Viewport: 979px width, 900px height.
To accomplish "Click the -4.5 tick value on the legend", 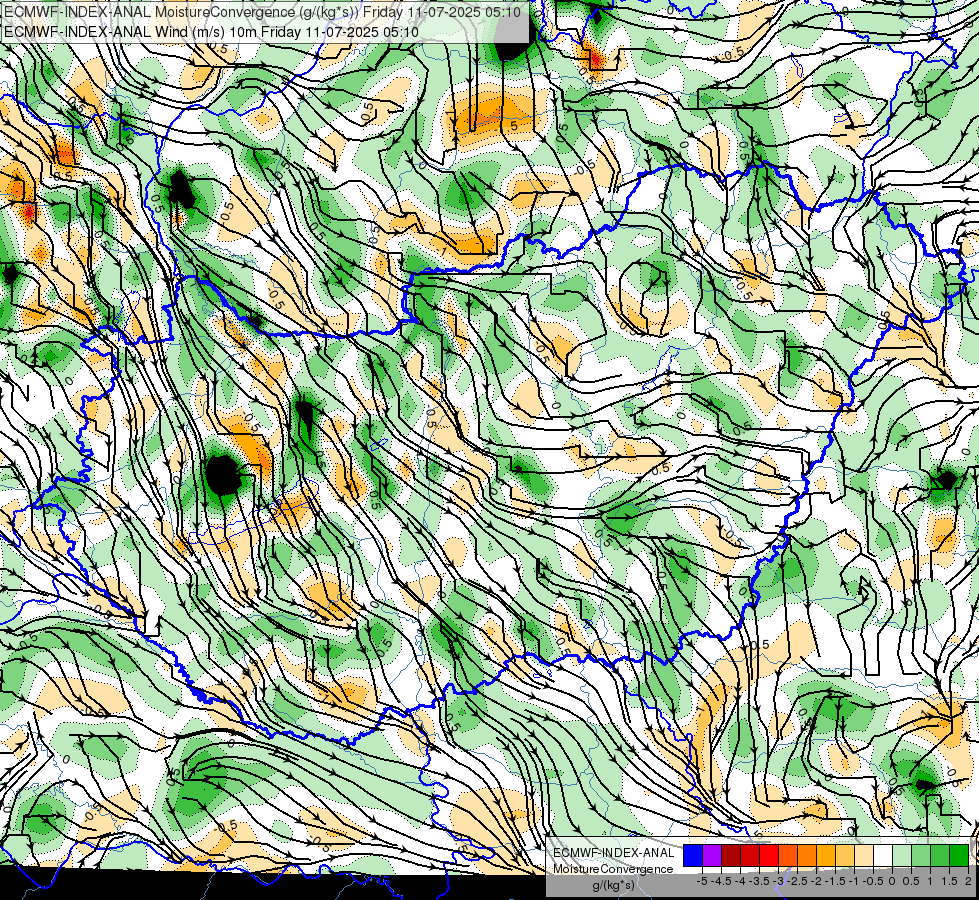I will click(x=721, y=881).
